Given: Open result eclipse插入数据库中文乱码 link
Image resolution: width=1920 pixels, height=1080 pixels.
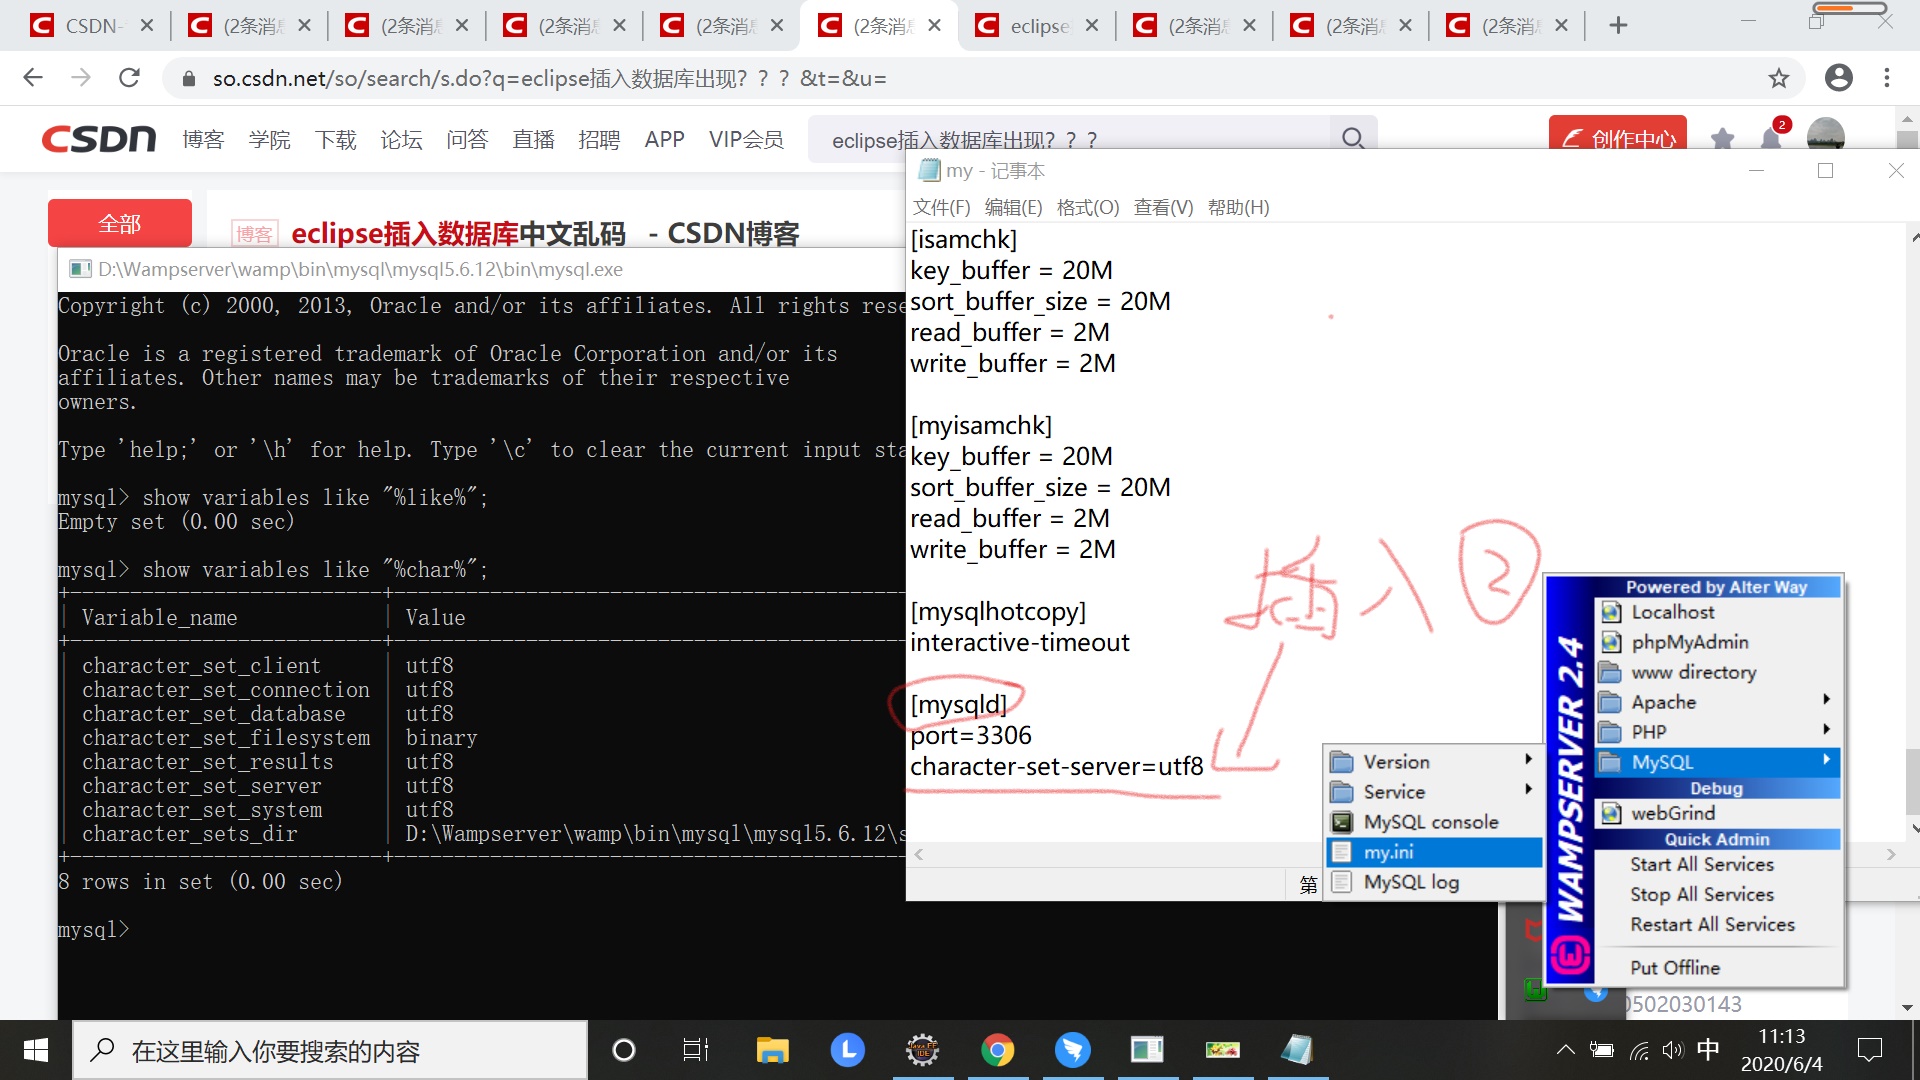Looking at the screenshot, I should pos(545,233).
